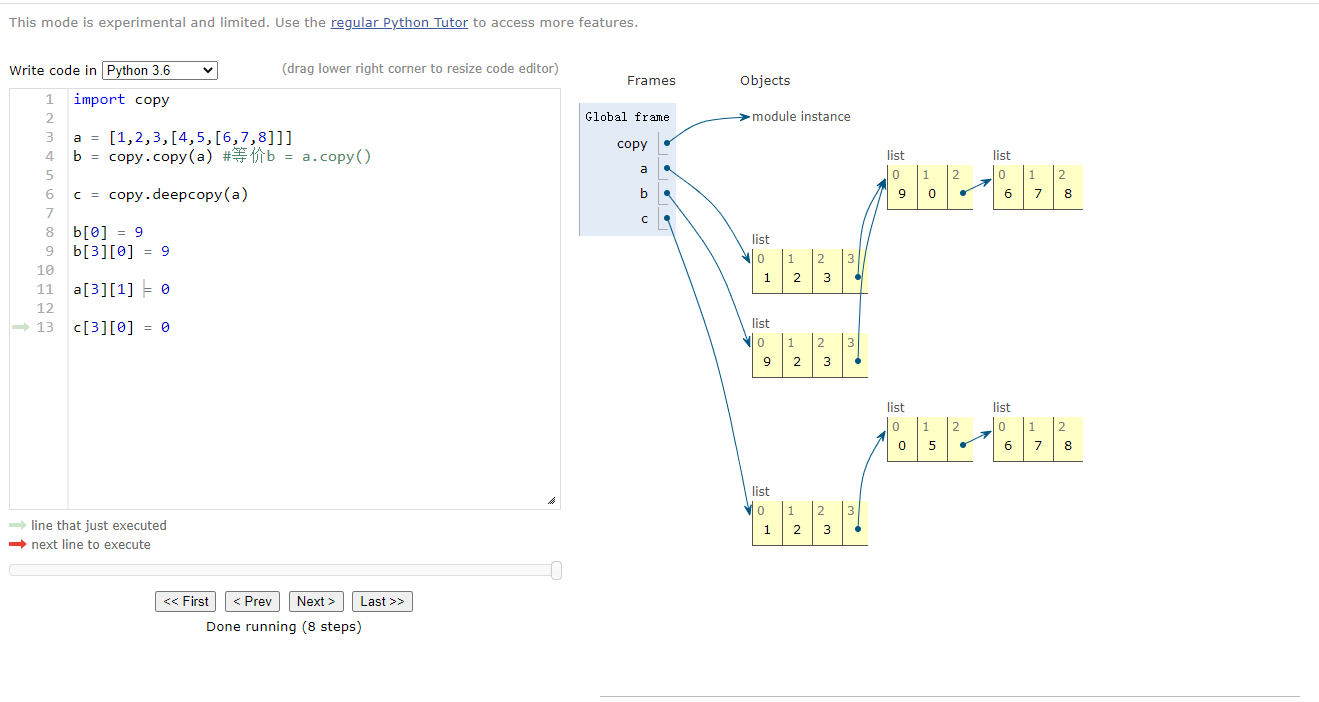Jump to end with Last >> button

point(382,601)
